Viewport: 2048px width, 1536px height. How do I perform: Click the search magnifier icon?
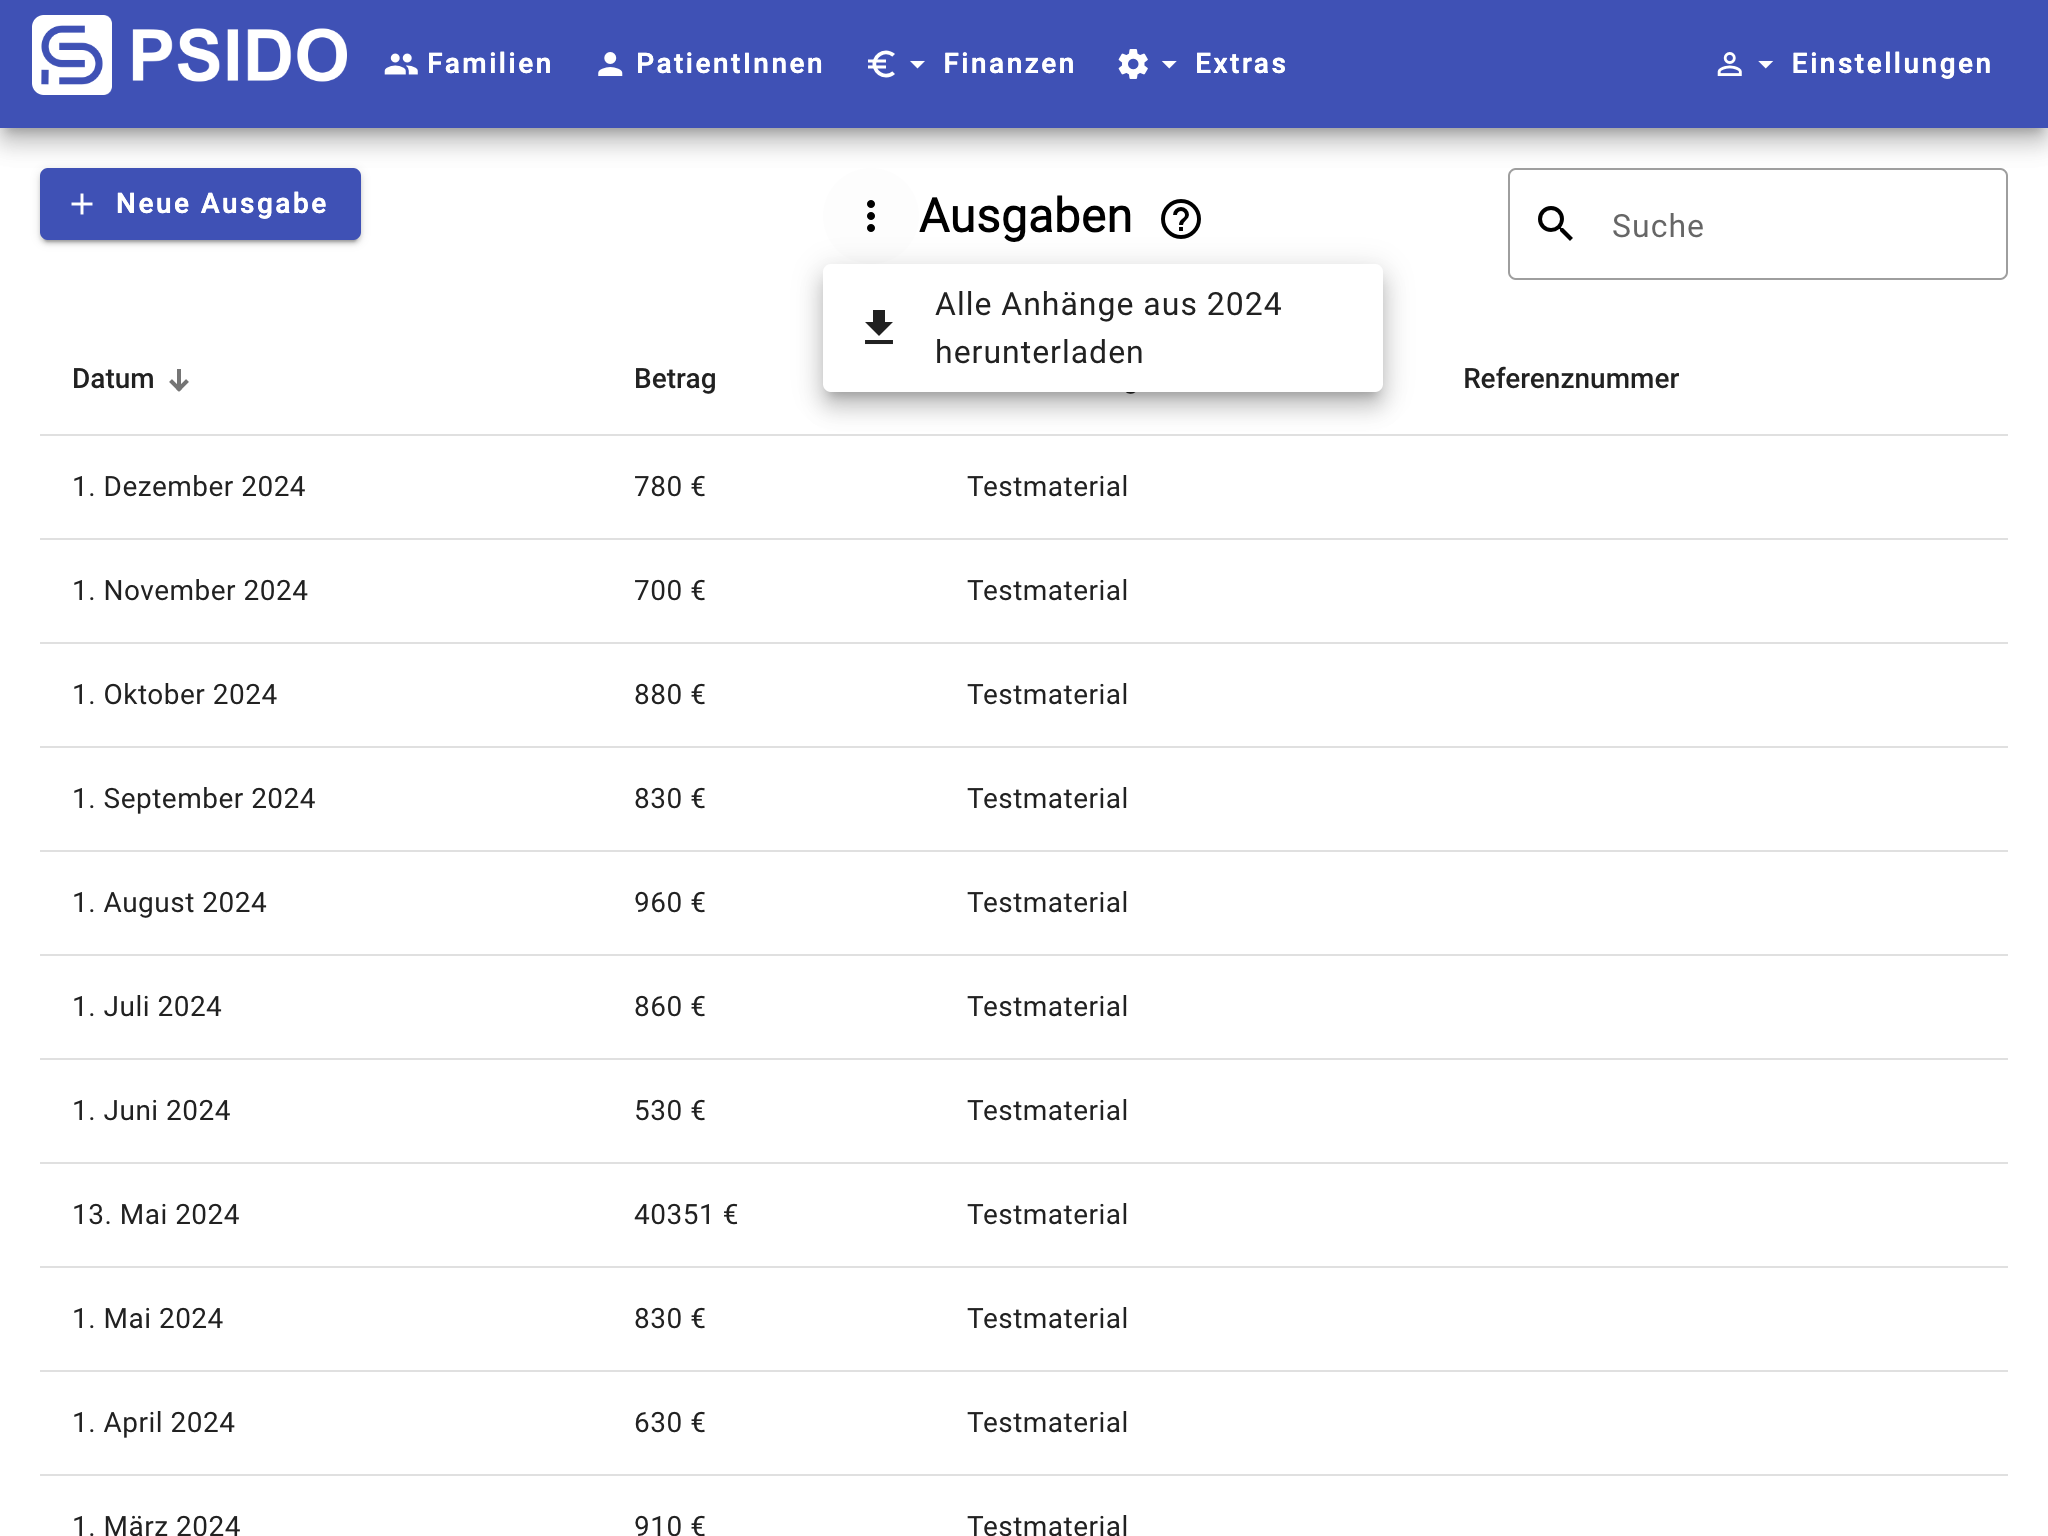point(1555,224)
